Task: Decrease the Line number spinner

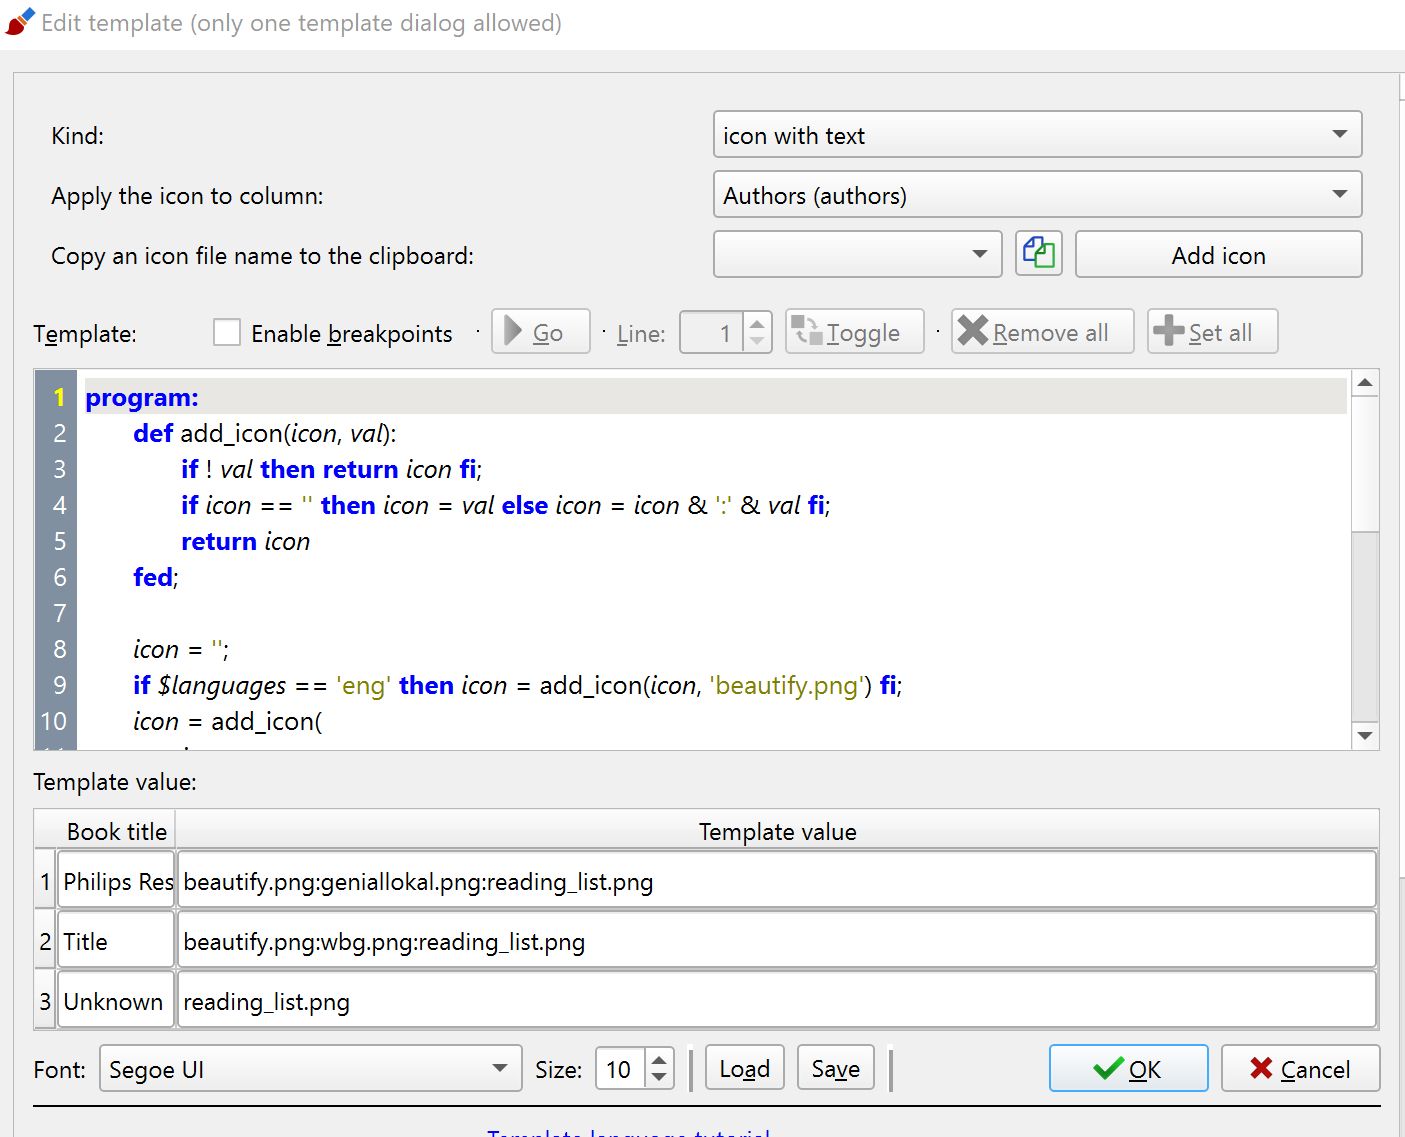Action: 757,342
